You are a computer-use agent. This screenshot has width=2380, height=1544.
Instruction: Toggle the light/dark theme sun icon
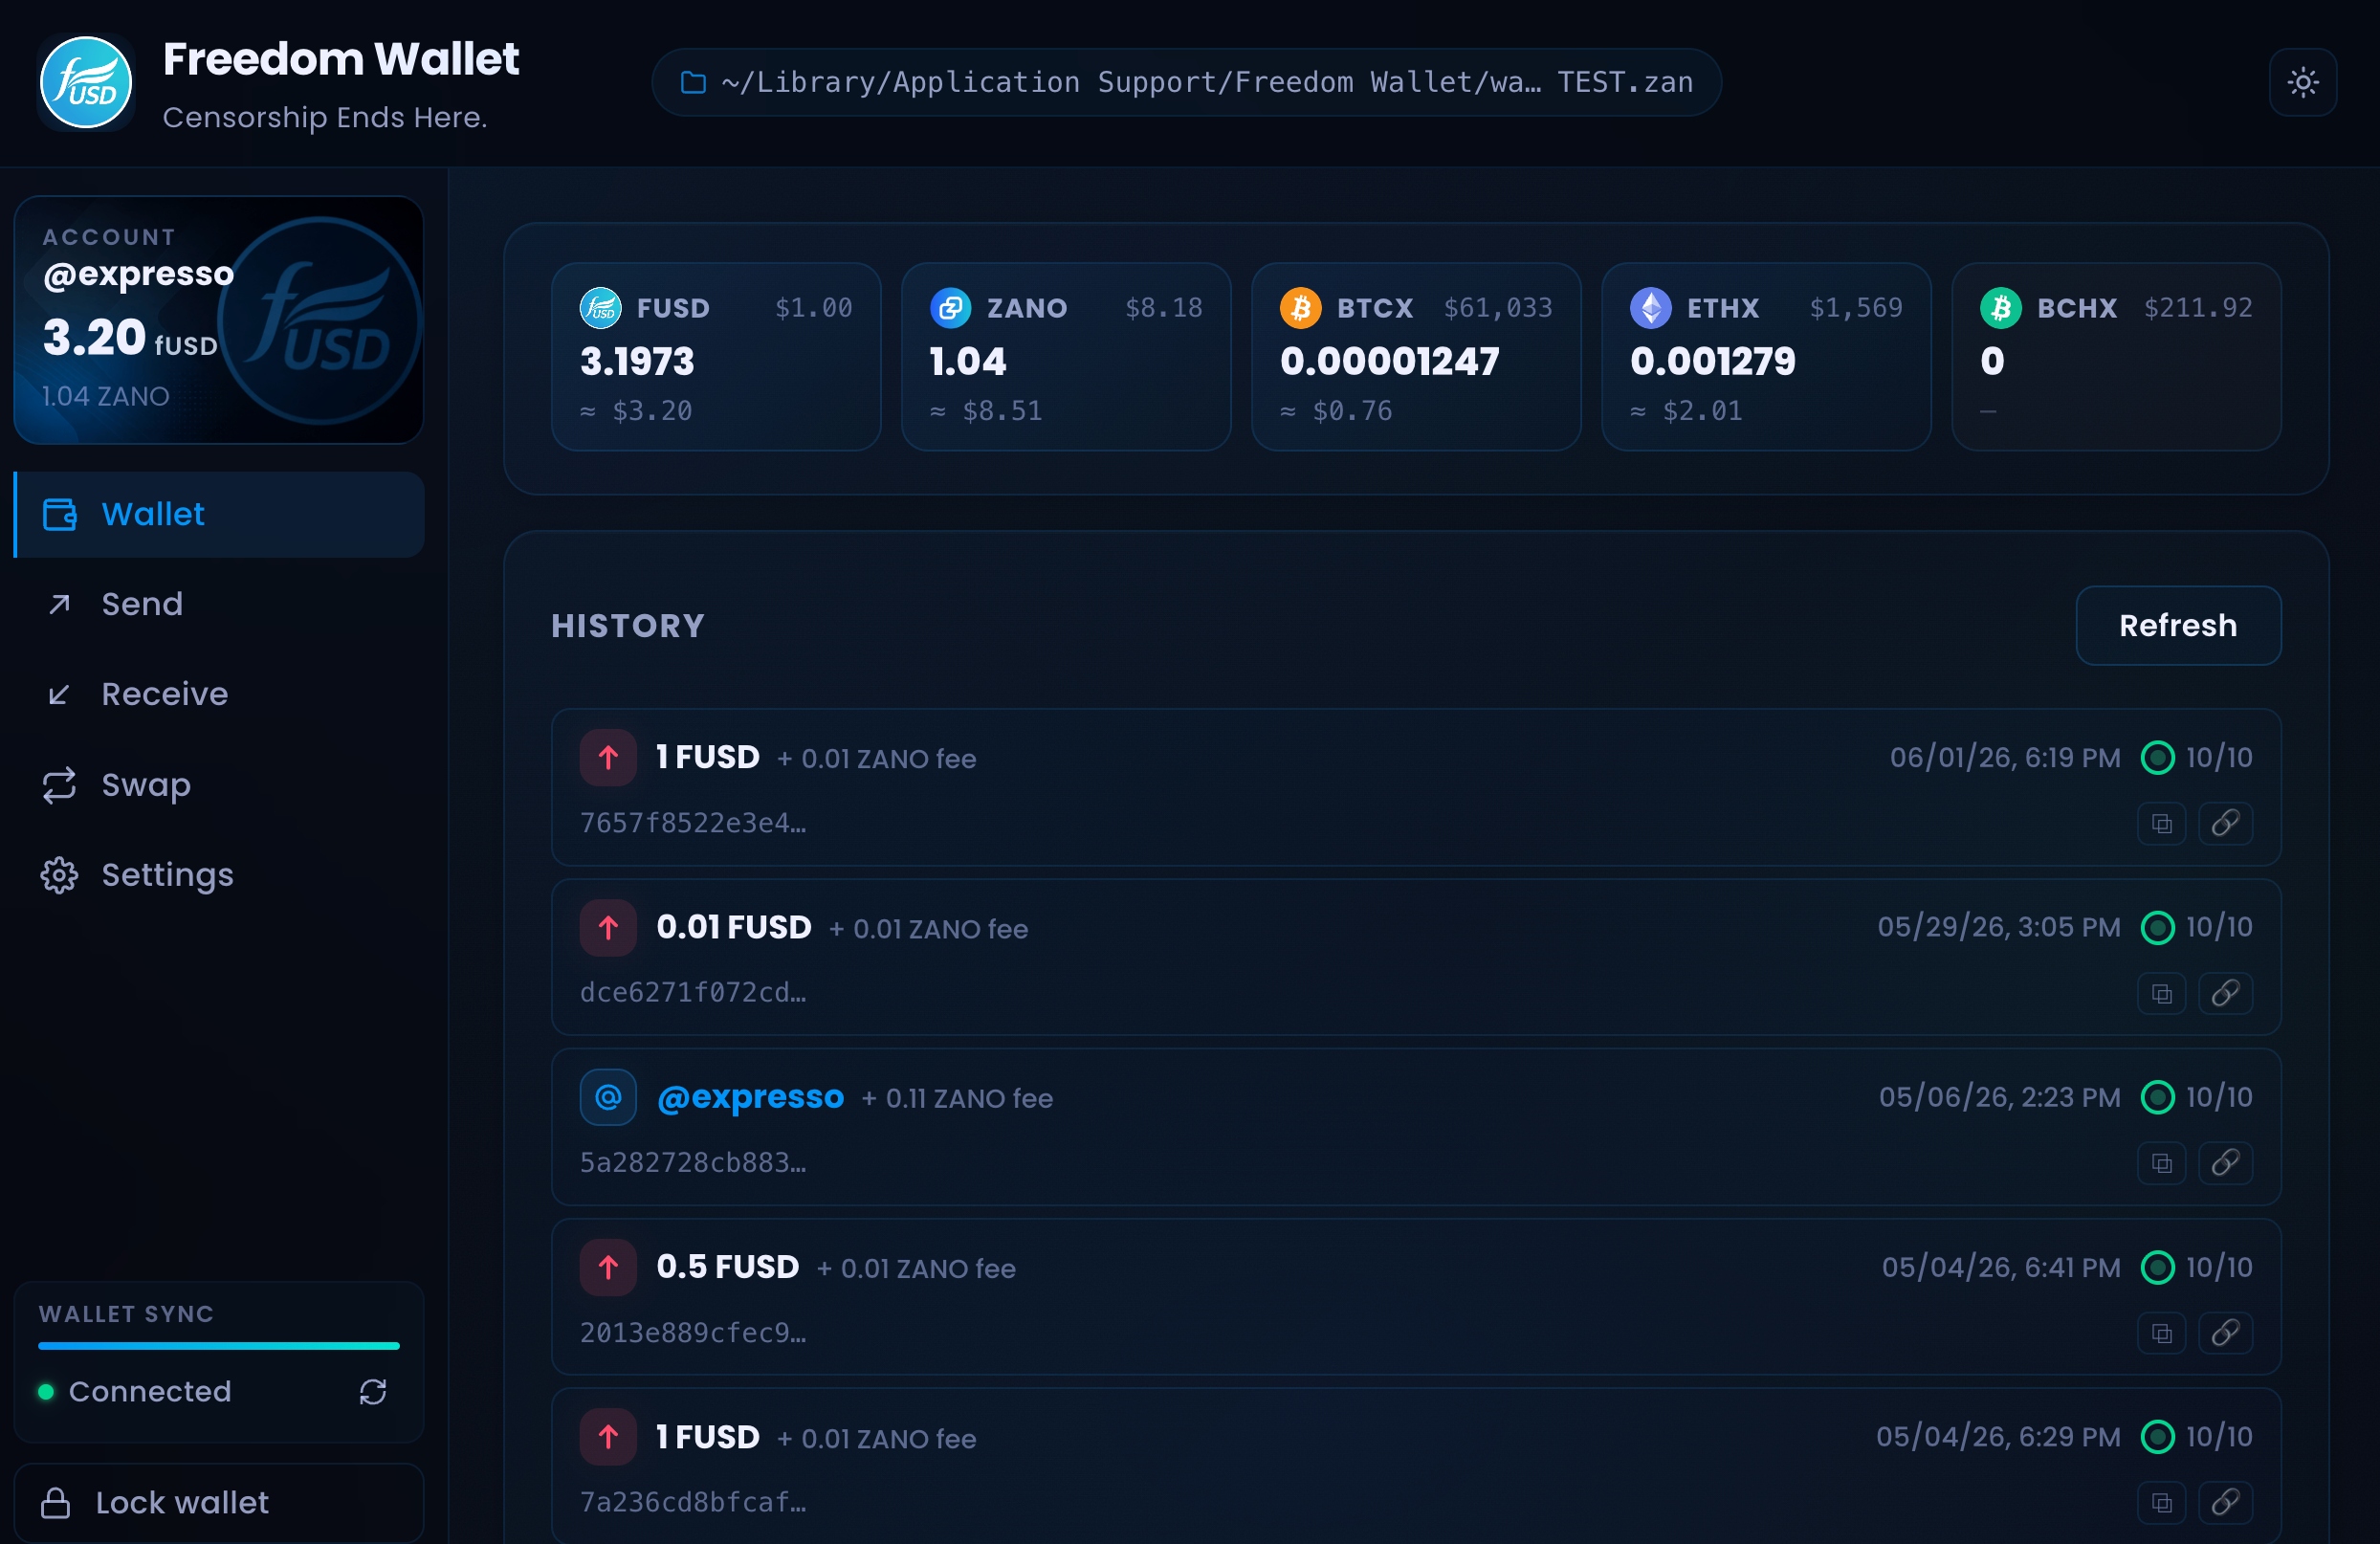(2303, 82)
